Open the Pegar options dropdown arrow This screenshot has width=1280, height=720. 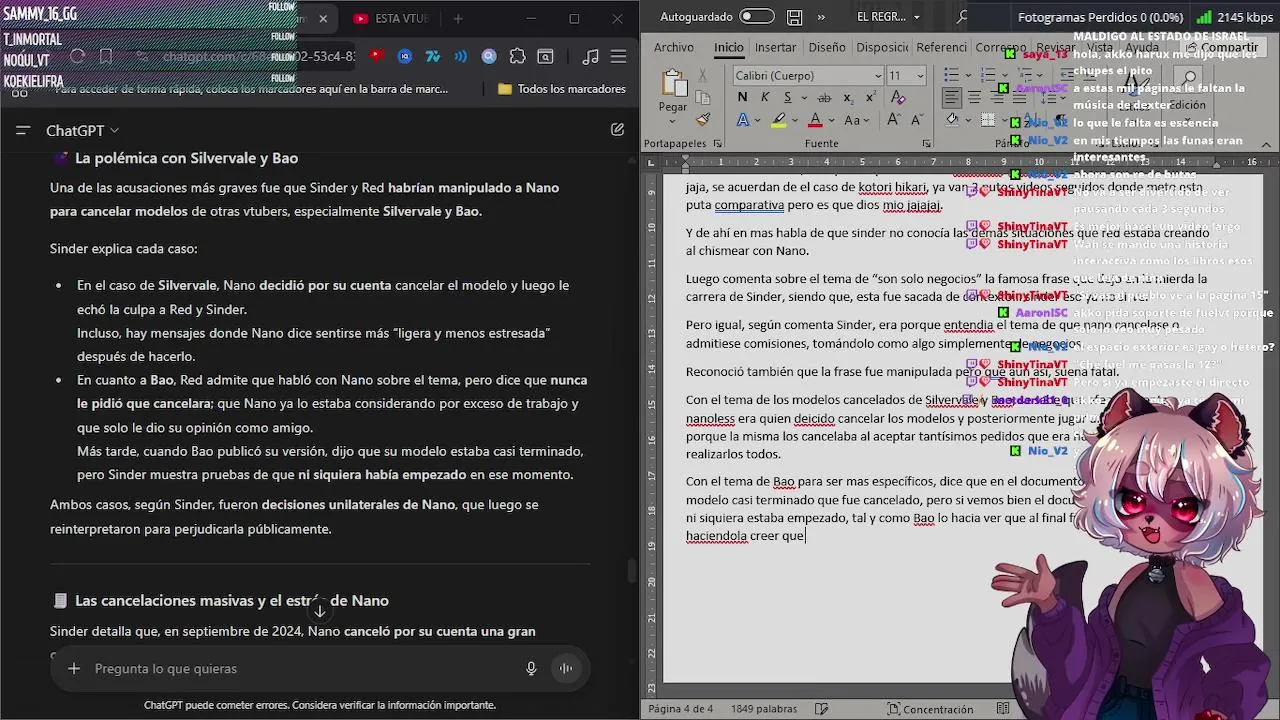click(x=673, y=119)
